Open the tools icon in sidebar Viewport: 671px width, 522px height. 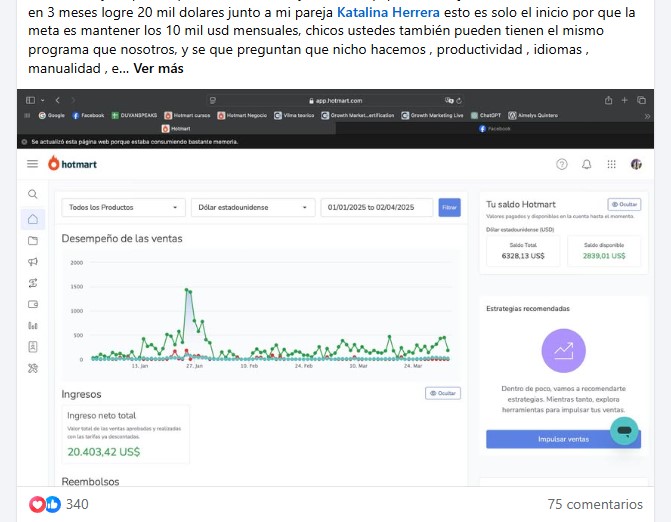pos(33,368)
